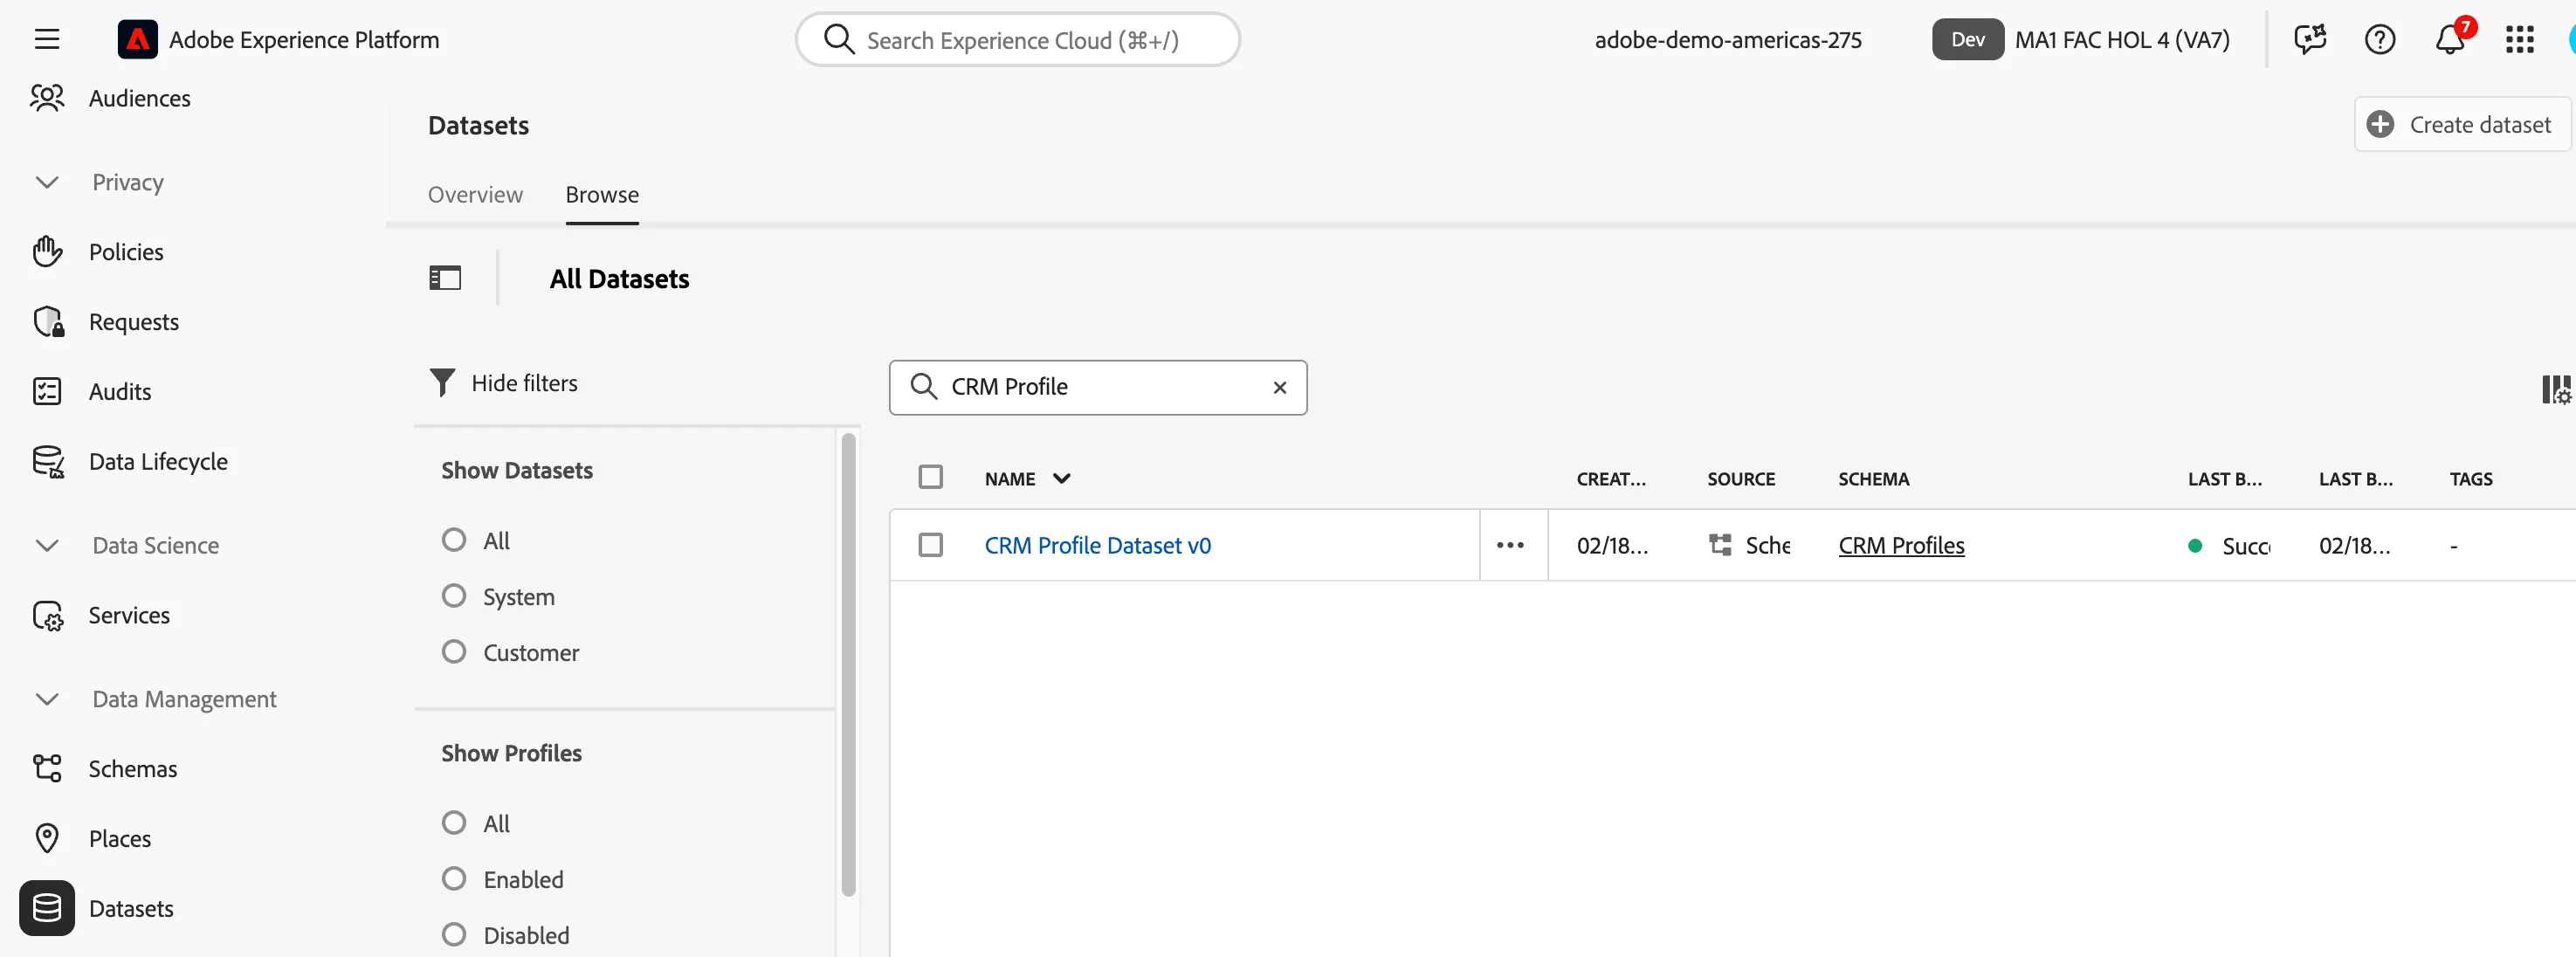Click the Search Experience Cloud field
This screenshot has height=957, width=2576.
pos(1017,40)
